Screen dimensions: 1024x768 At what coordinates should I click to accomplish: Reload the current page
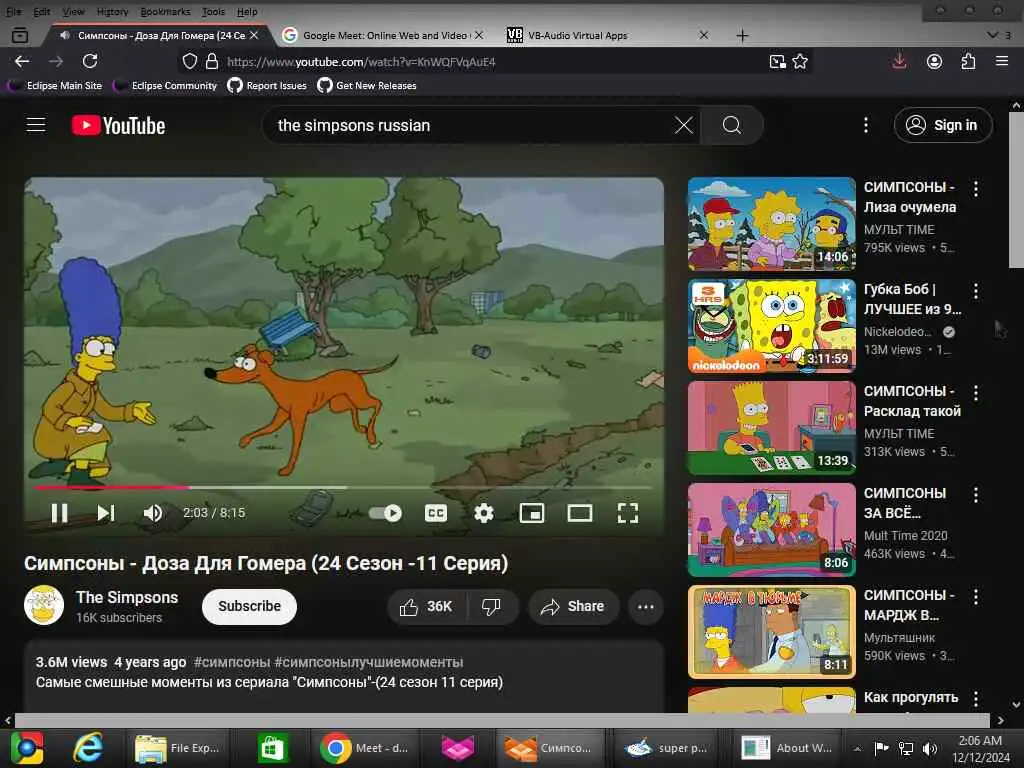click(90, 61)
